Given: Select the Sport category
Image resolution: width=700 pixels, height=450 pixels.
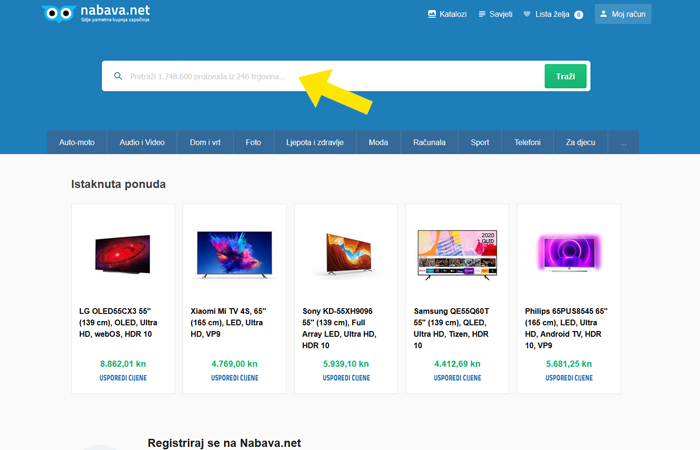Looking at the screenshot, I should [480, 142].
